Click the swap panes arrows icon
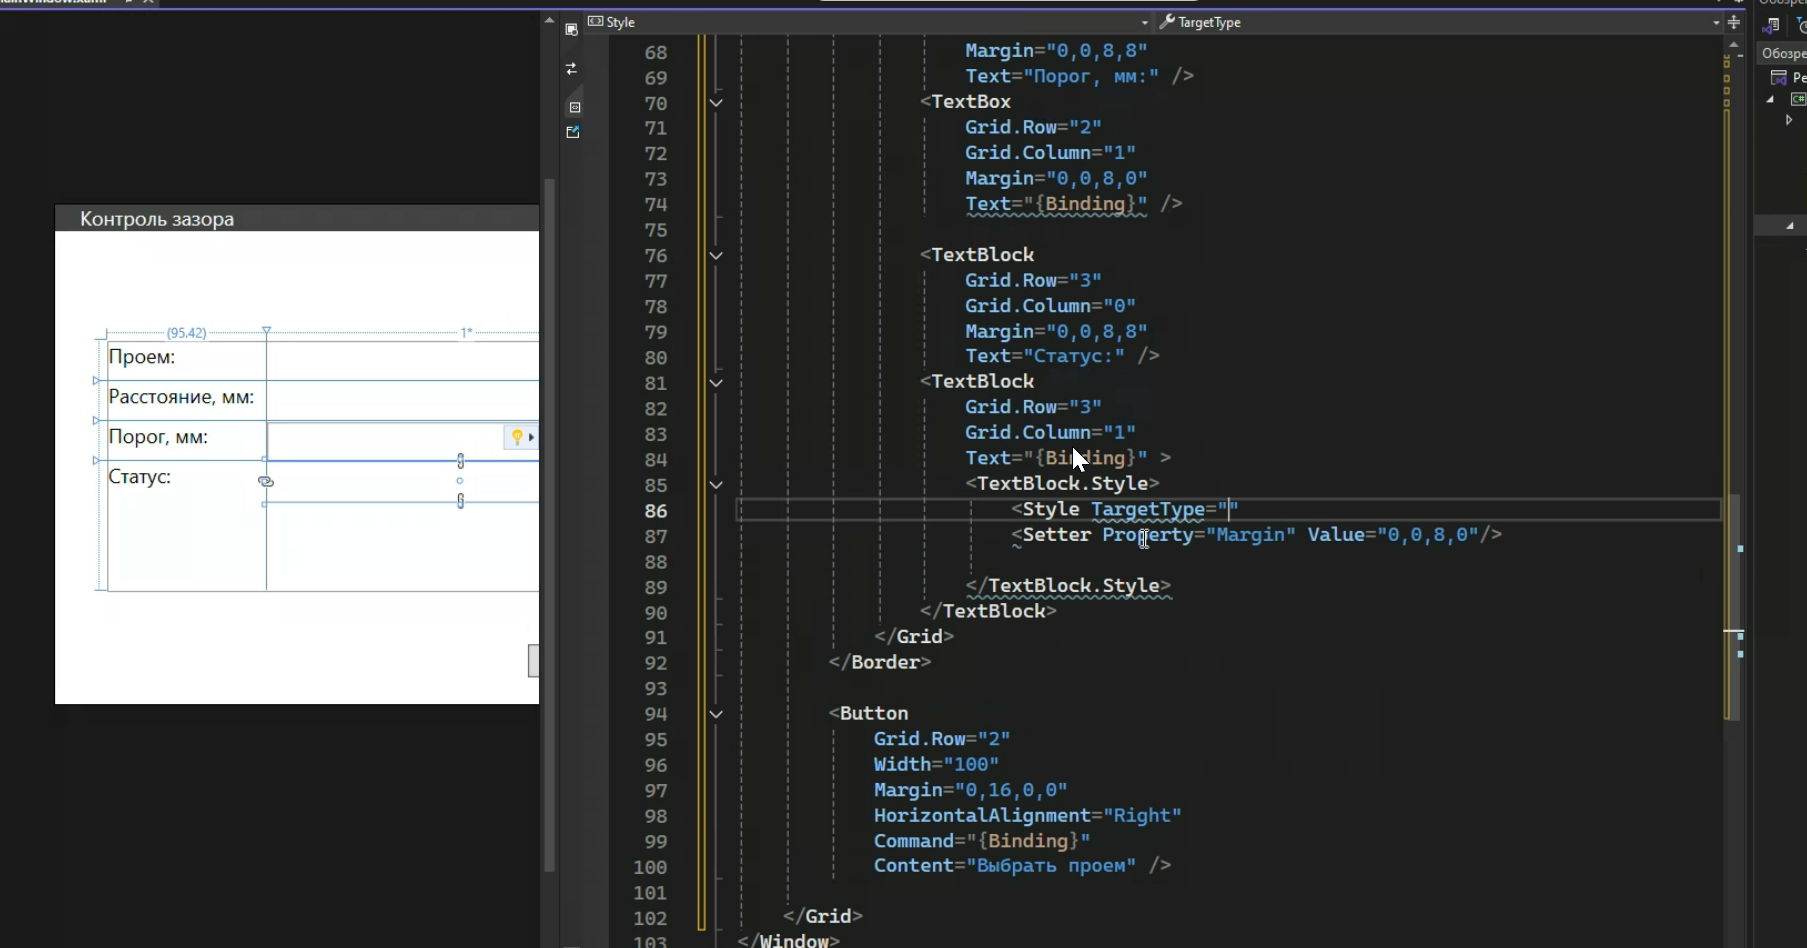Viewport: 1807px width, 948px height. coord(571,69)
